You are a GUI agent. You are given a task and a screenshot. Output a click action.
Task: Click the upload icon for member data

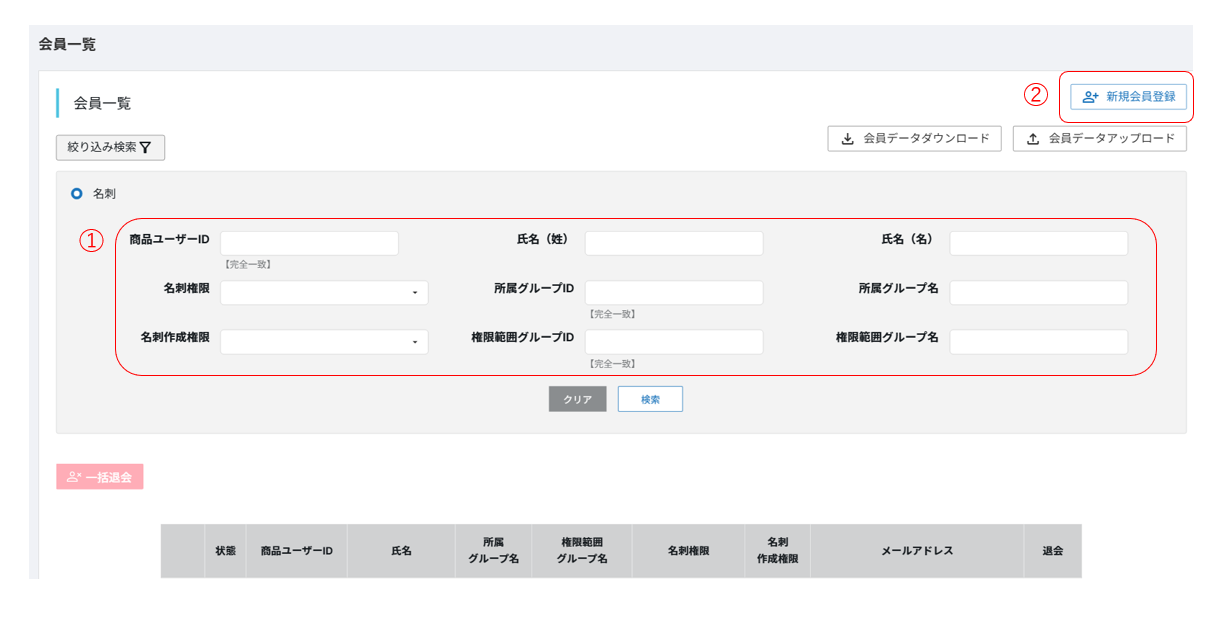(x=1034, y=139)
